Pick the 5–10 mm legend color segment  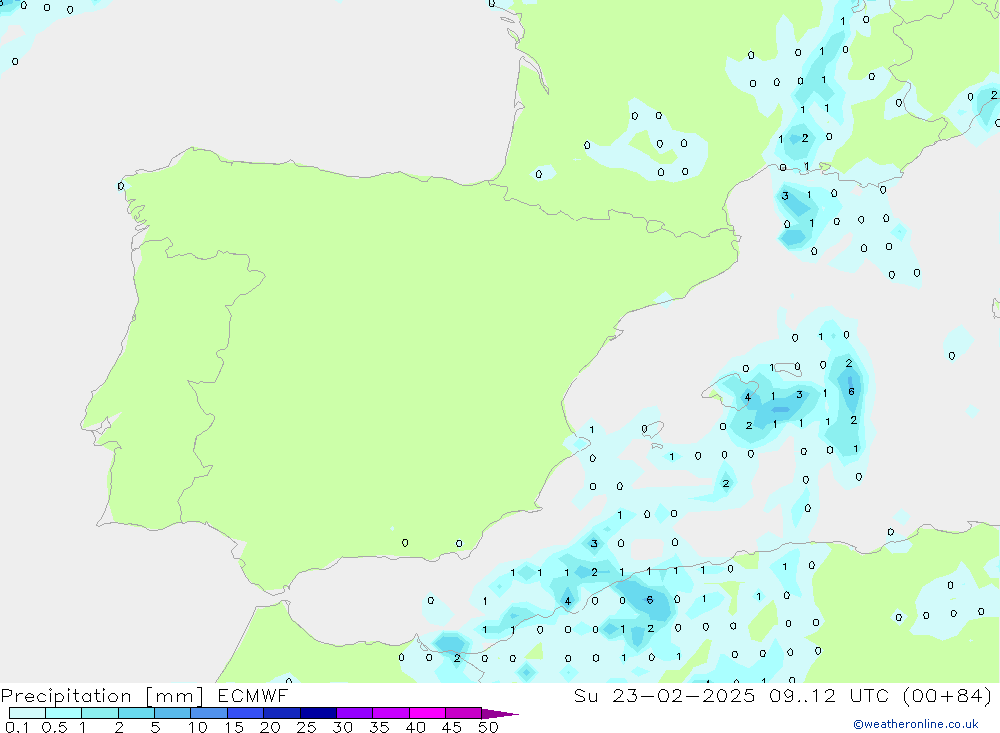click(x=172, y=713)
